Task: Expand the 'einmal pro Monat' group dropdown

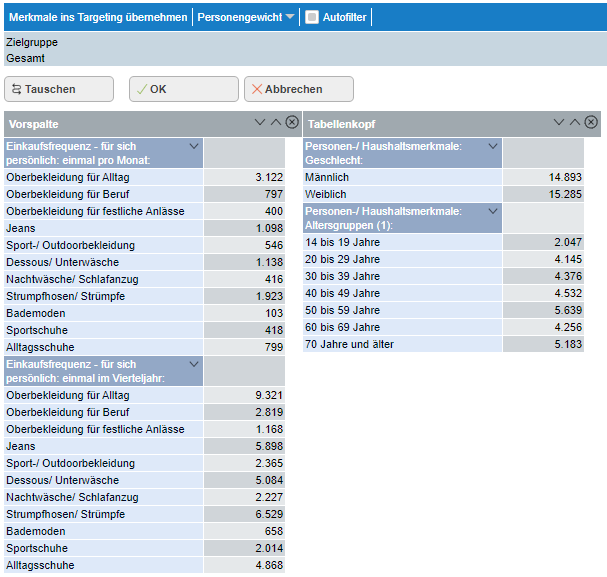Action: [x=194, y=146]
